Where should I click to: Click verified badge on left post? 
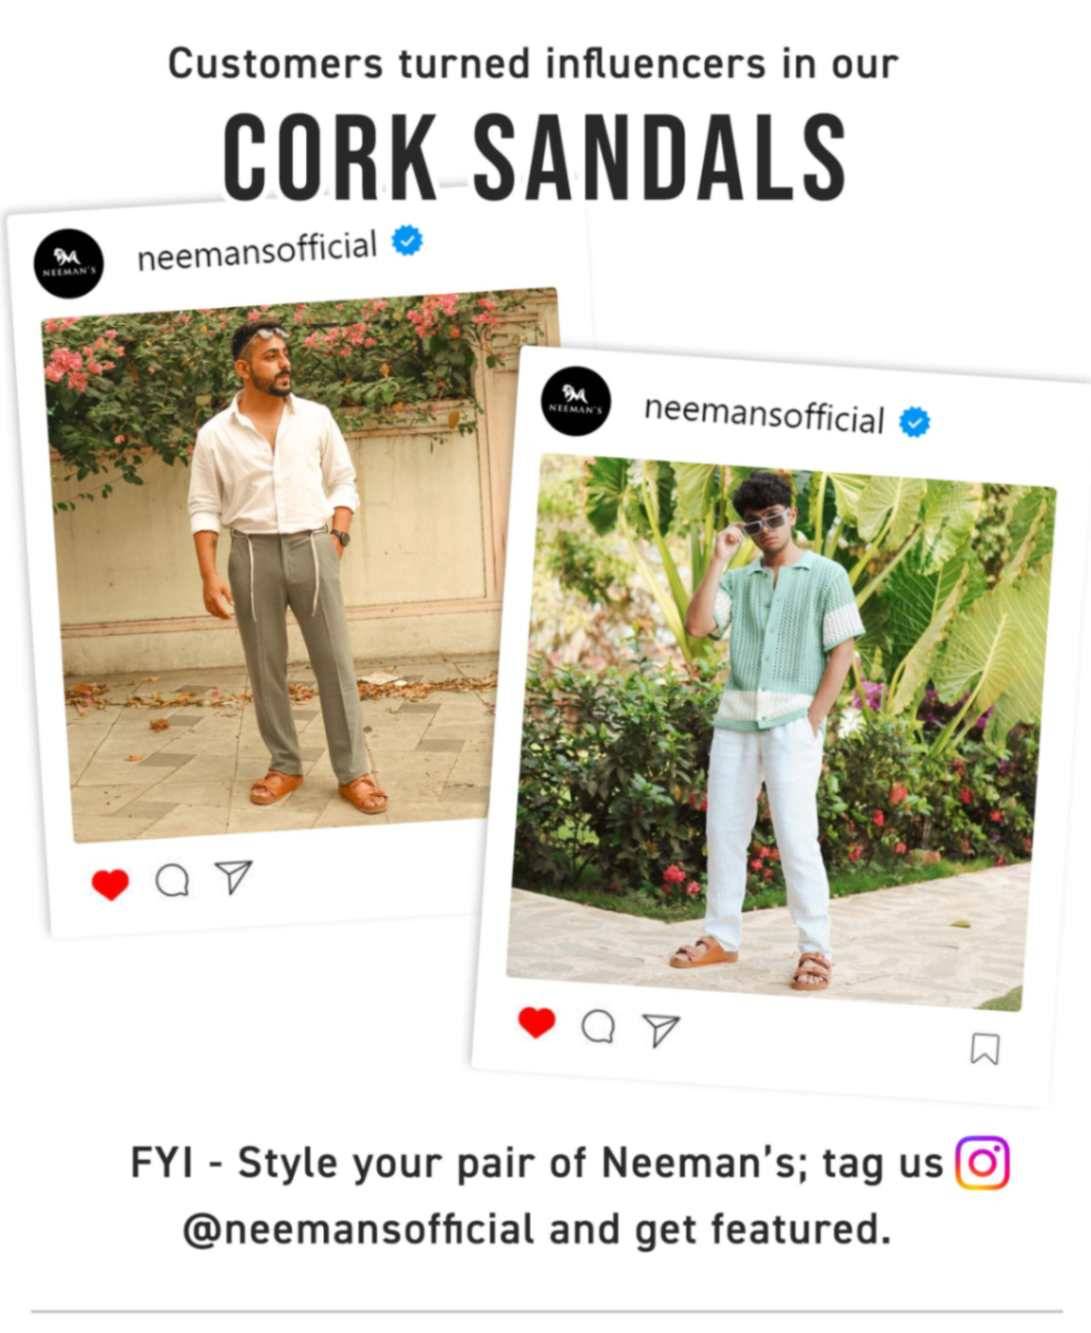[407, 241]
